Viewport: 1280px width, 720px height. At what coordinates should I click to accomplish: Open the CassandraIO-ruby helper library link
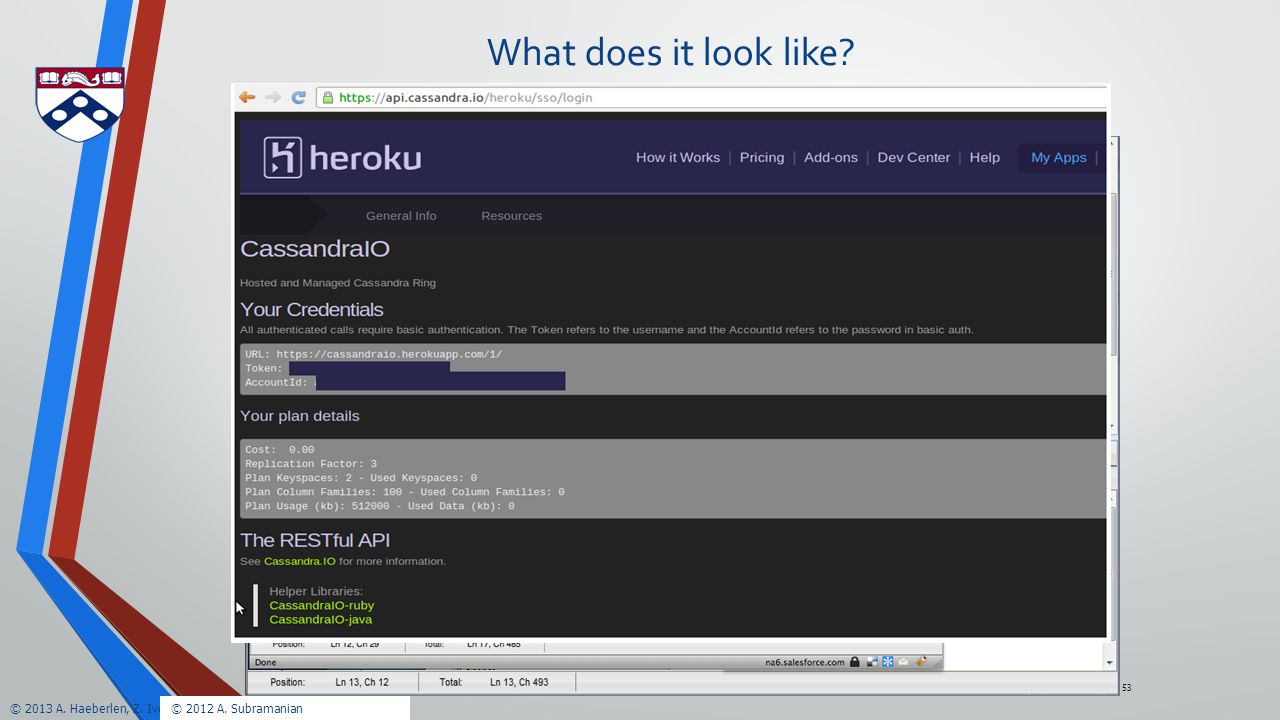tap(322, 605)
